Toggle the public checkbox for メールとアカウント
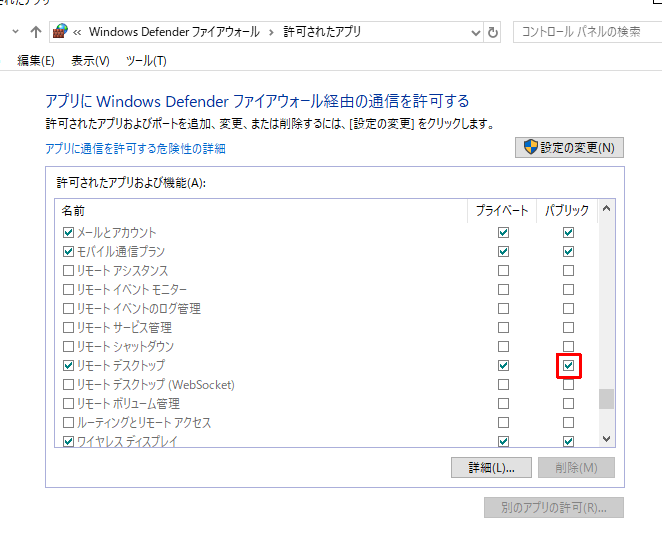This screenshot has width=662, height=538. point(568,233)
